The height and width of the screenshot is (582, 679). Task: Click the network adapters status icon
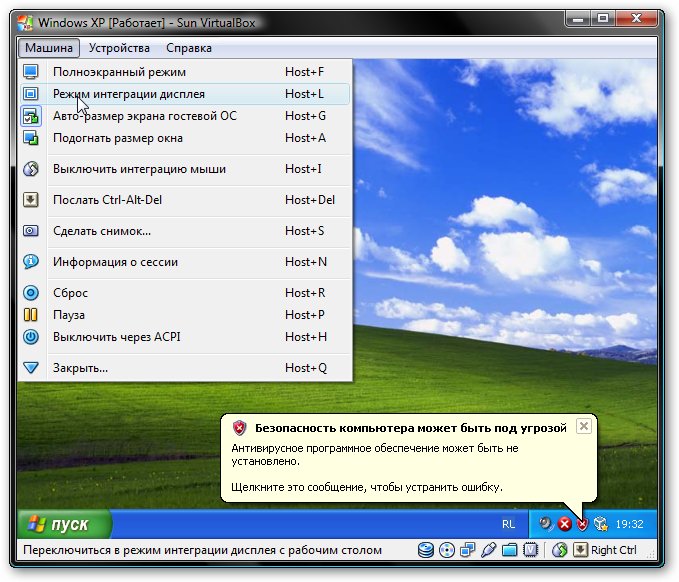[468, 550]
